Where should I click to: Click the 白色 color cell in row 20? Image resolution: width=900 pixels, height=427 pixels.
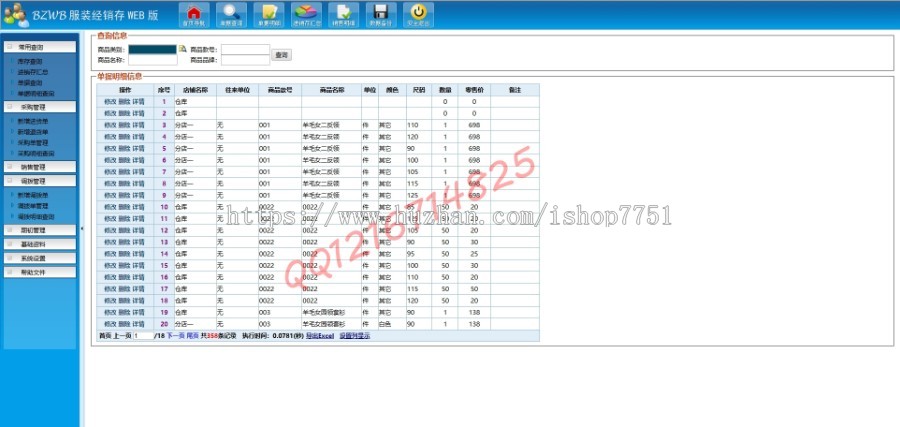point(392,324)
